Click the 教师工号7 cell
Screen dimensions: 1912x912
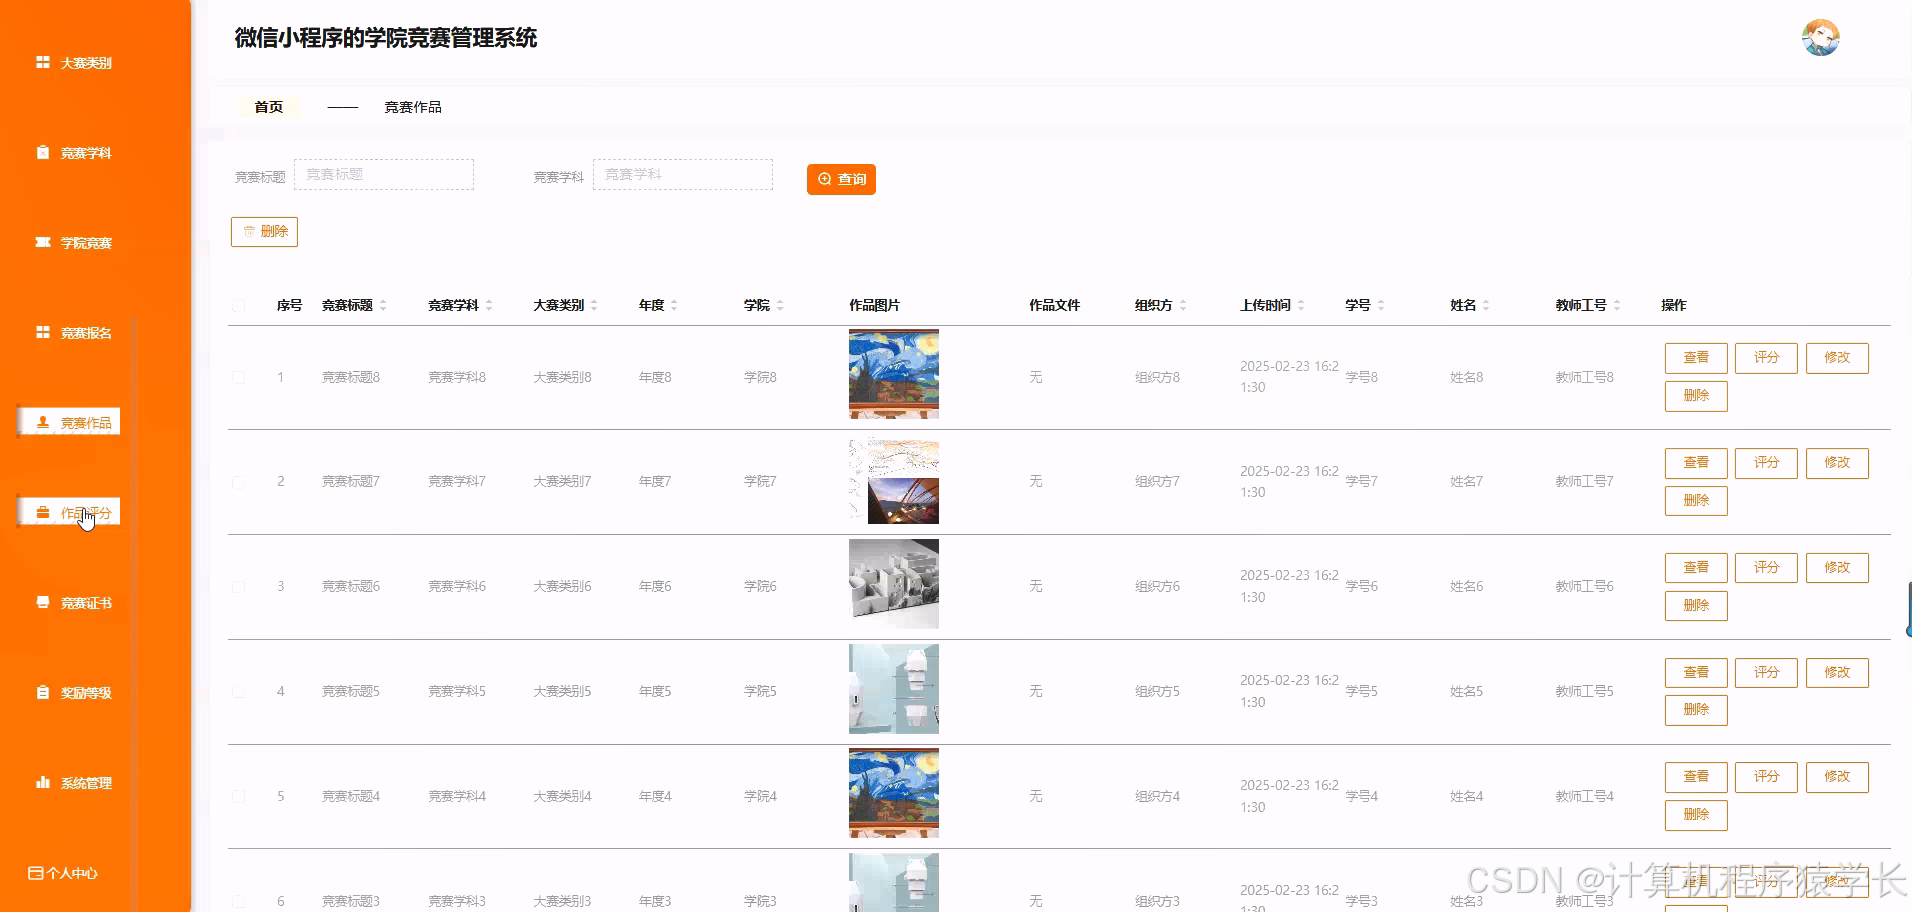click(x=1584, y=482)
